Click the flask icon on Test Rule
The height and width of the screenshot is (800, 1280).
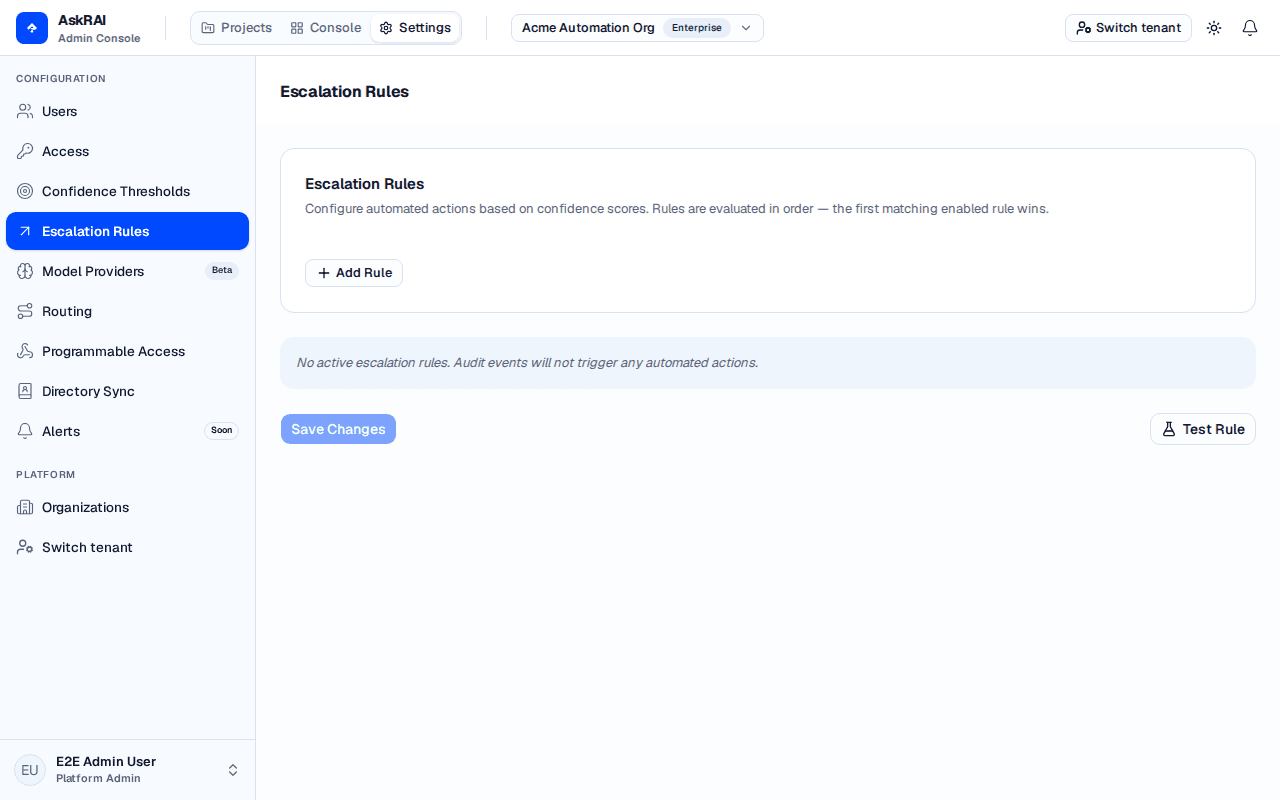pyautogui.click(x=1169, y=429)
